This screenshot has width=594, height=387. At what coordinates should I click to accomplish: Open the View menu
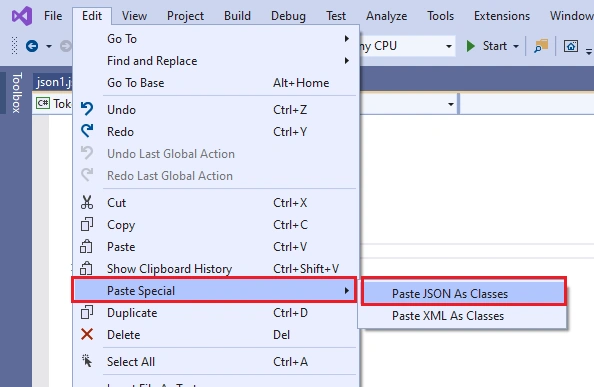134,16
